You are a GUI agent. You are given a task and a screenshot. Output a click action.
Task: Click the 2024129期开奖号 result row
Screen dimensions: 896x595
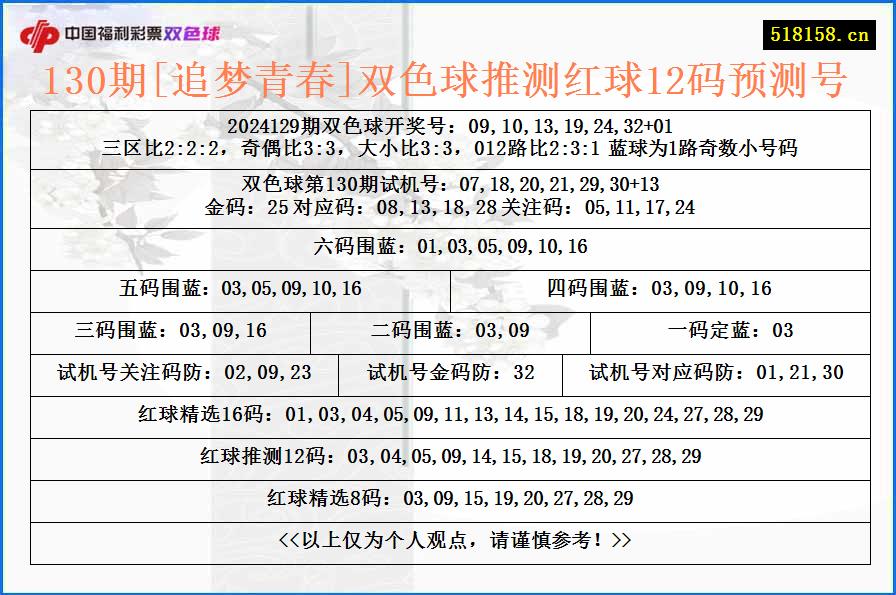pos(448,125)
